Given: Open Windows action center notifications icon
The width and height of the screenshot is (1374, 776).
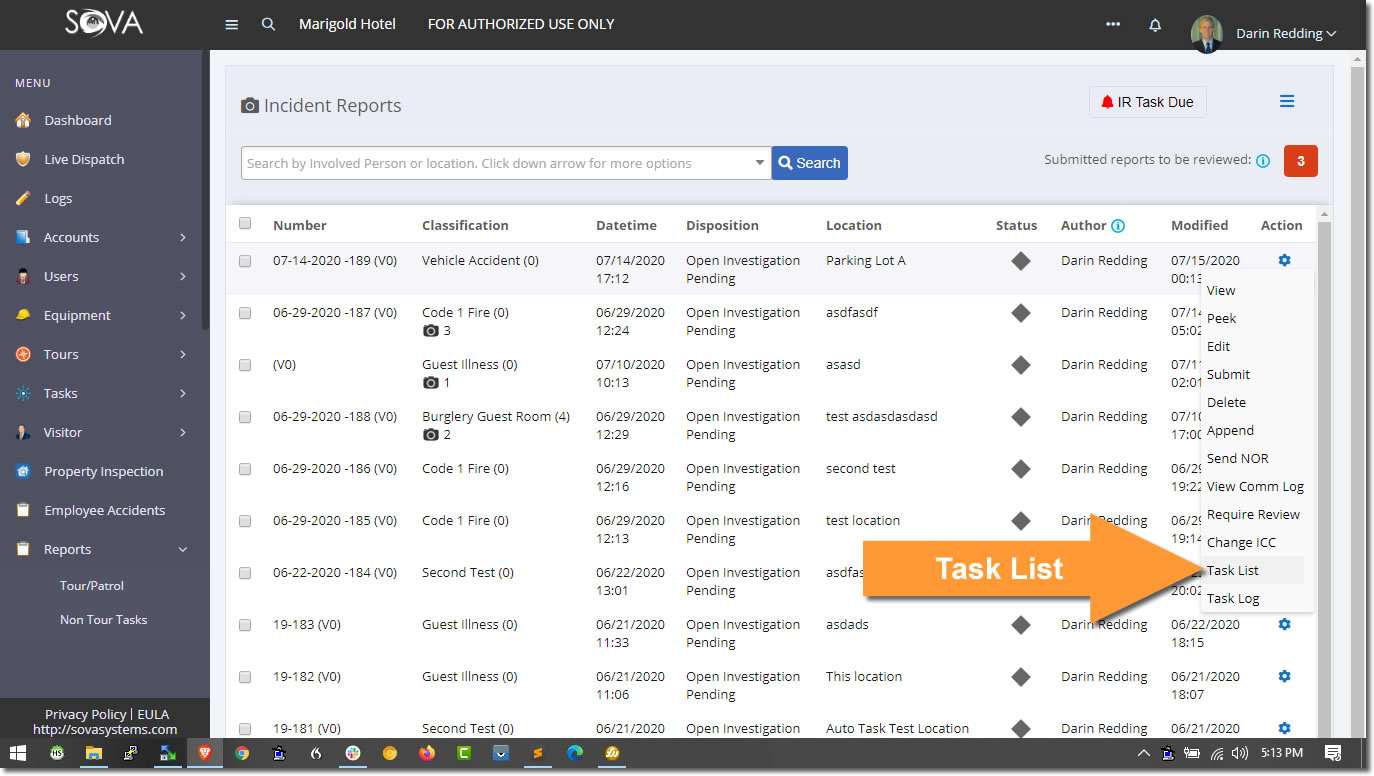Looking at the screenshot, I should click(1333, 753).
